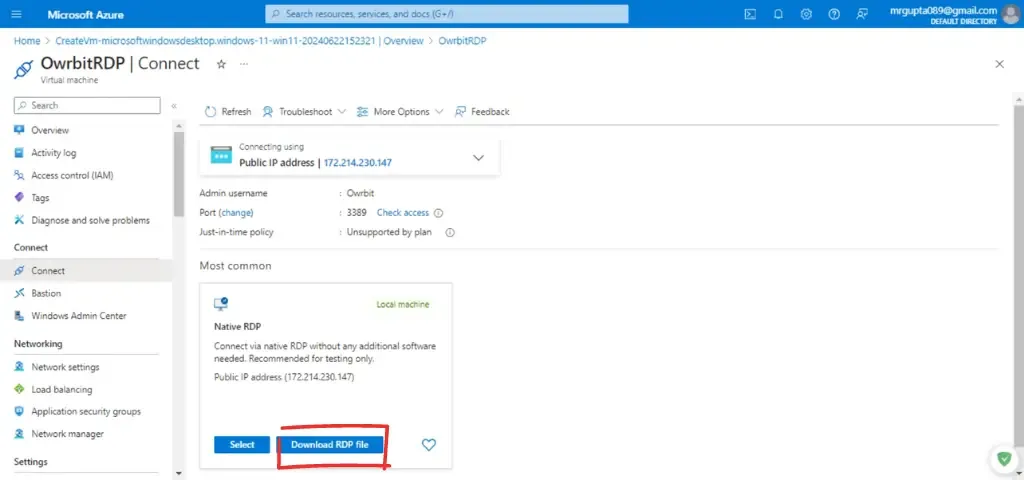The height and width of the screenshot is (480, 1024).
Task: Pin OwrbitRDP with the favorite star
Action: click(221, 64)
